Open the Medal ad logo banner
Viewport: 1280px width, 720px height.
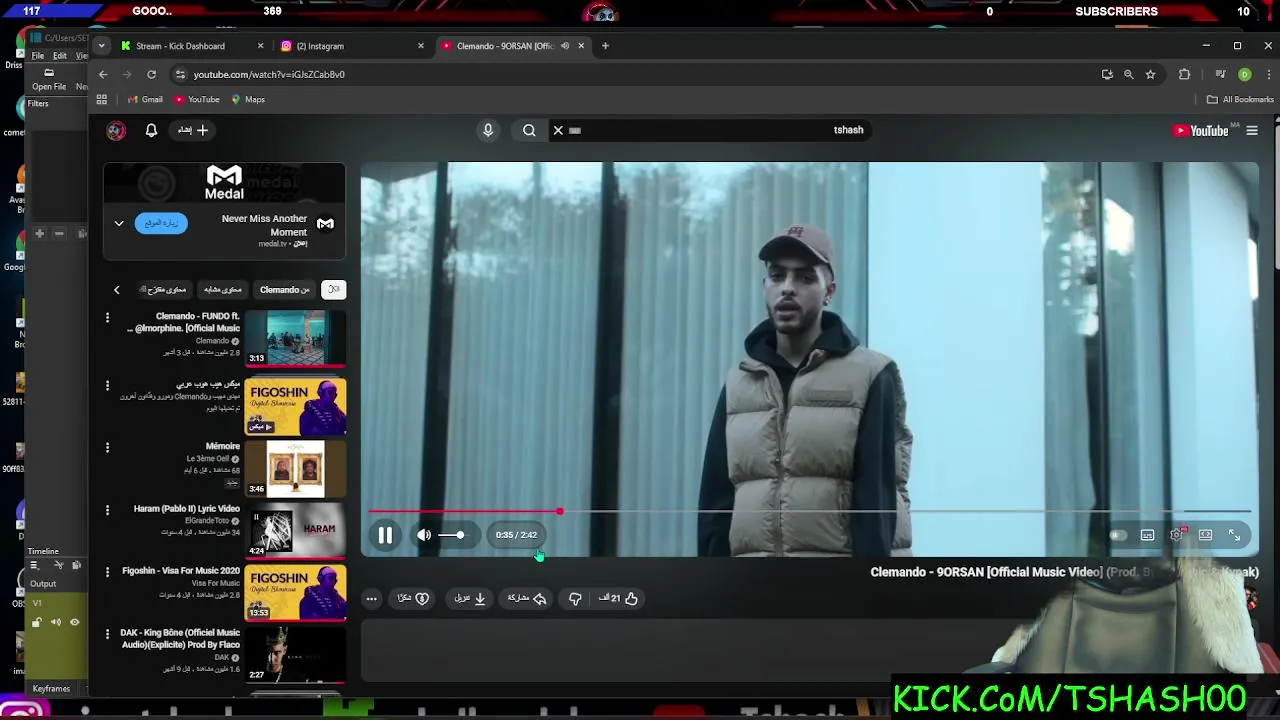224,183
